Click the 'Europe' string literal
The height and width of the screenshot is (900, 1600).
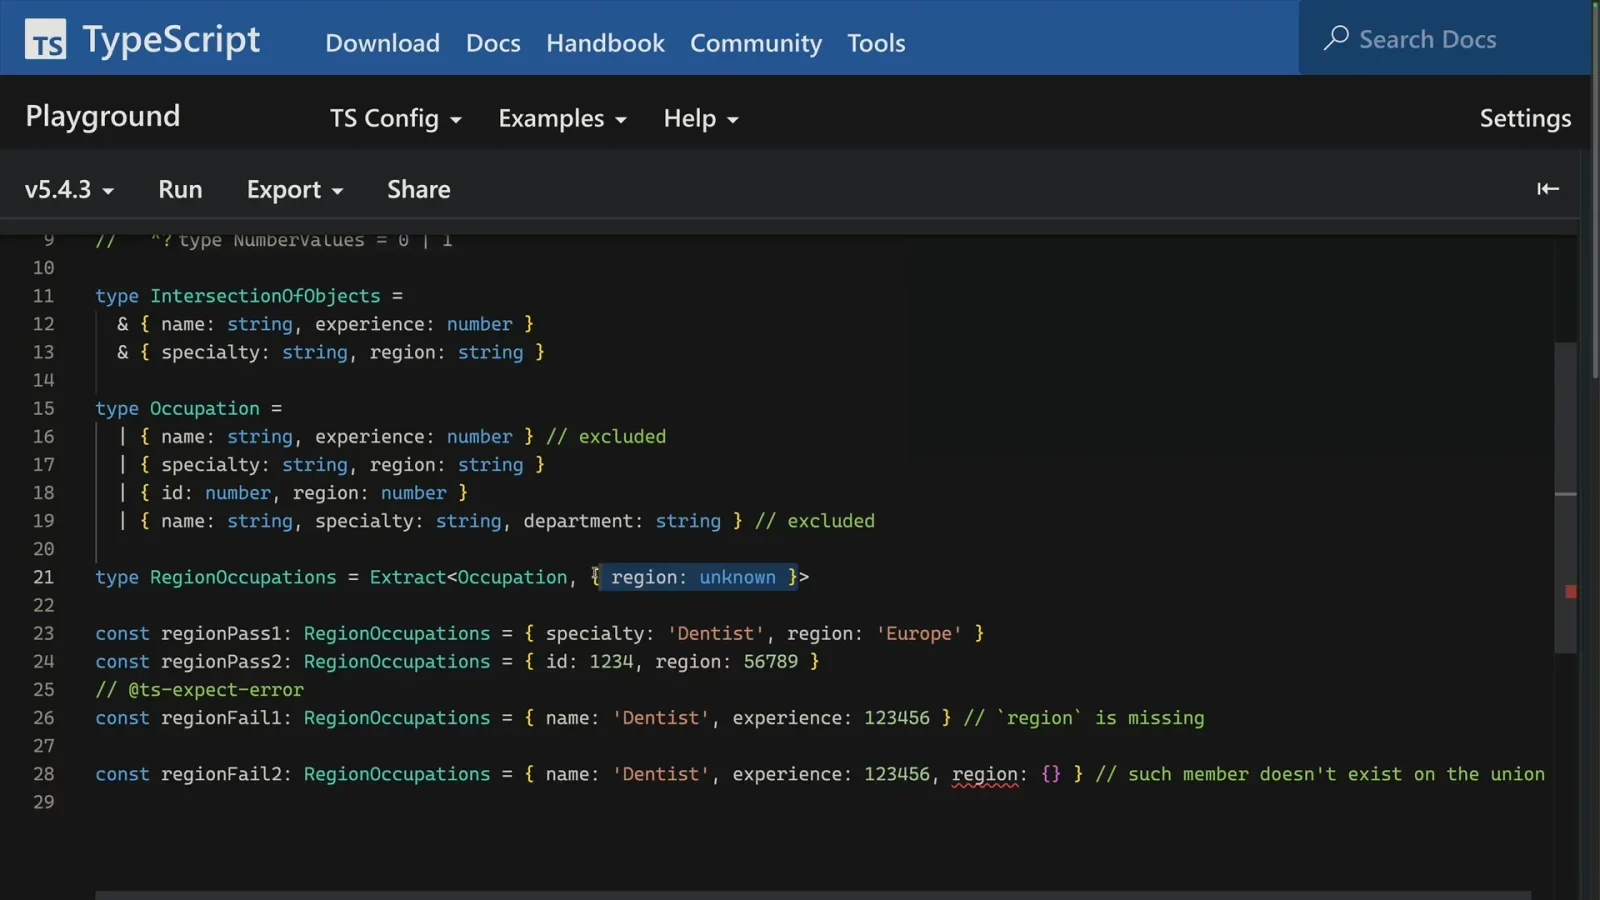(x=919, y=633)
